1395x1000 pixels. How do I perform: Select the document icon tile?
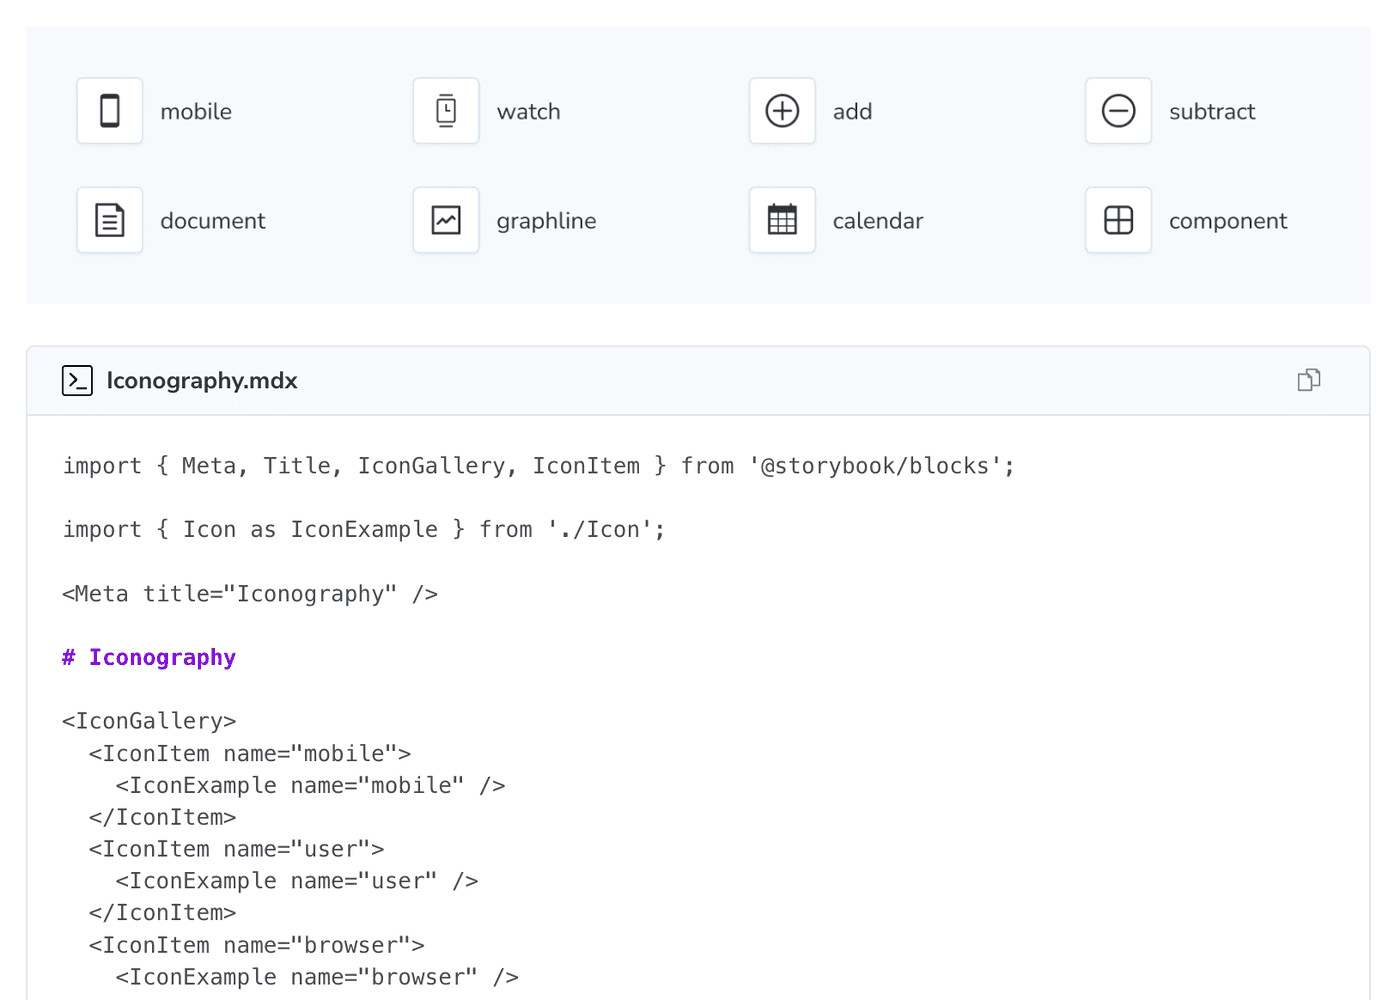point(110,220)
